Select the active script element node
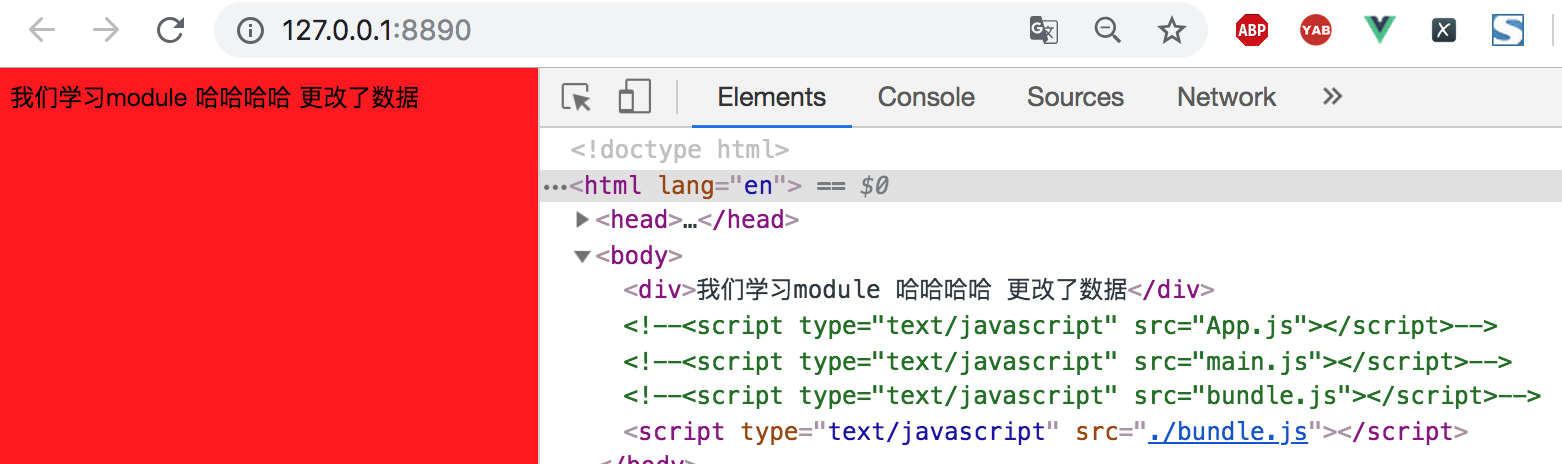1562x464 pixels. tap(1045, 432)
